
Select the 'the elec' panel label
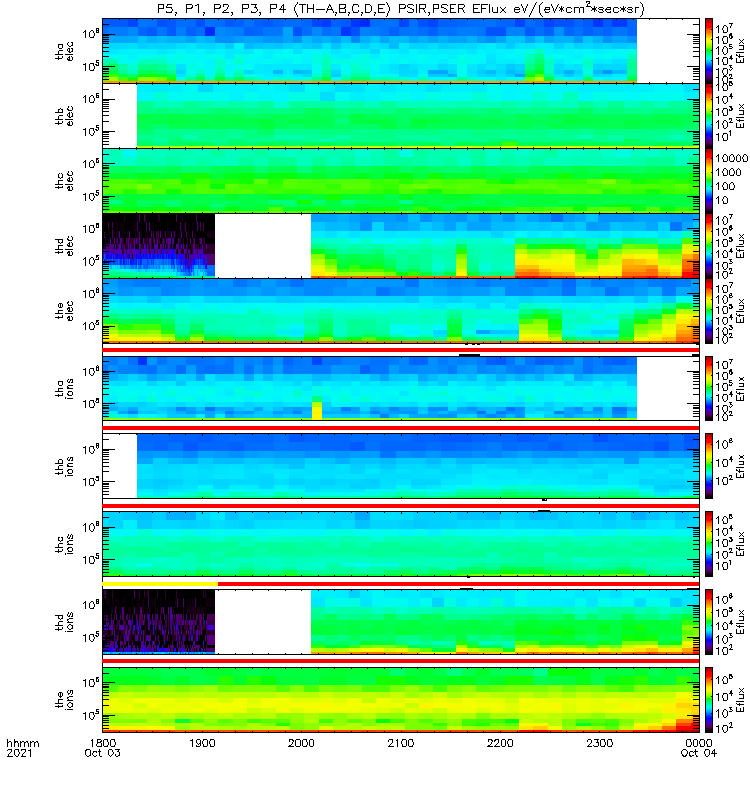coord(64,310)
